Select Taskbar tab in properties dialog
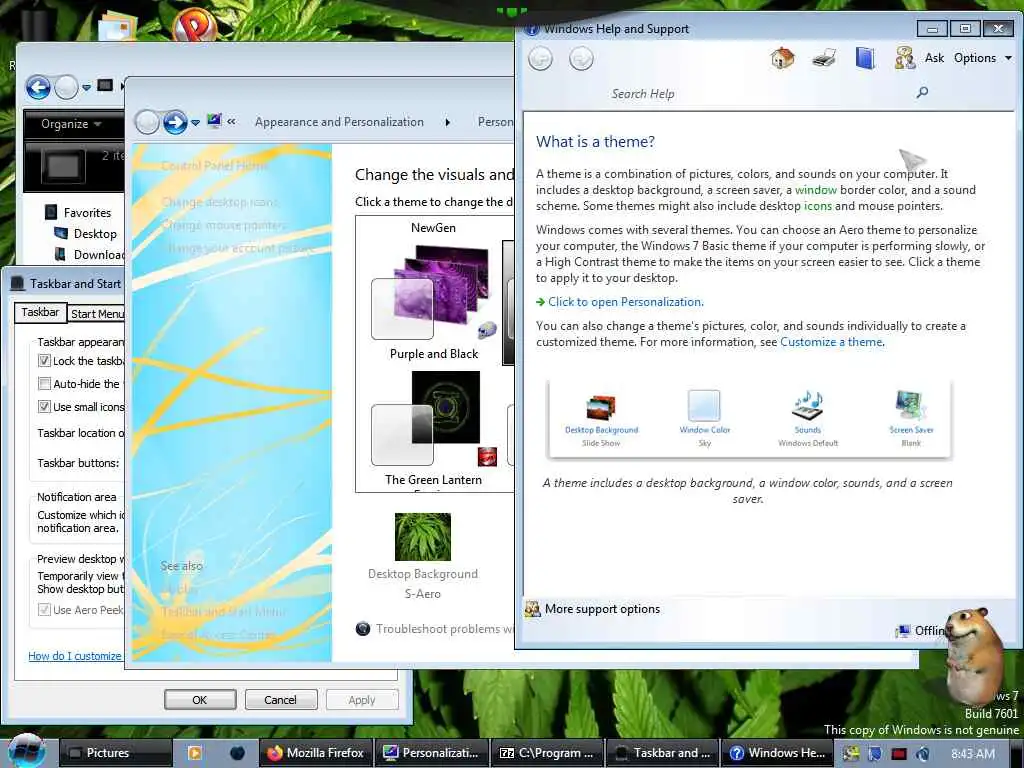This screenshot has width=1024, height=768. [40, 312]
